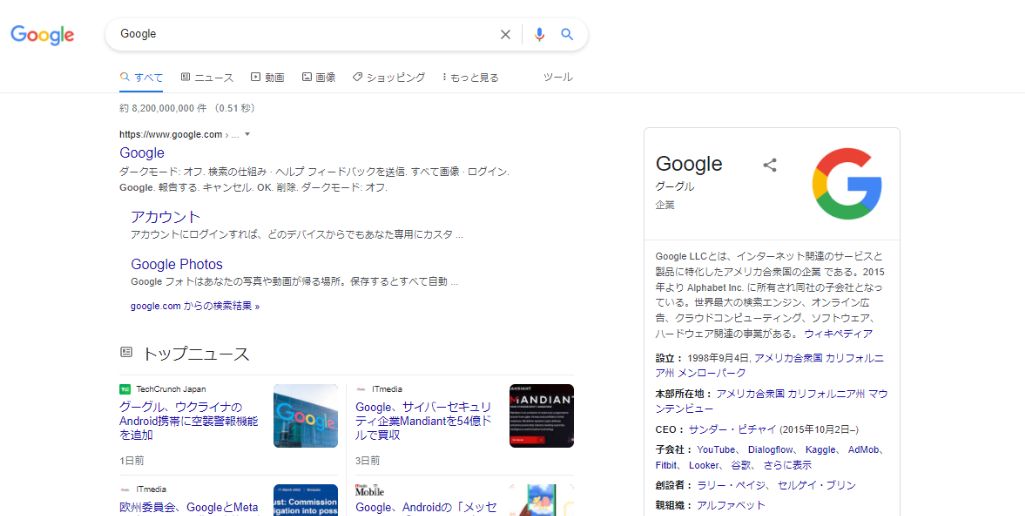Switch to the ショッピング tab
Screen dimensions: 1025x516
pyautogui.click(x=388, y=77)
